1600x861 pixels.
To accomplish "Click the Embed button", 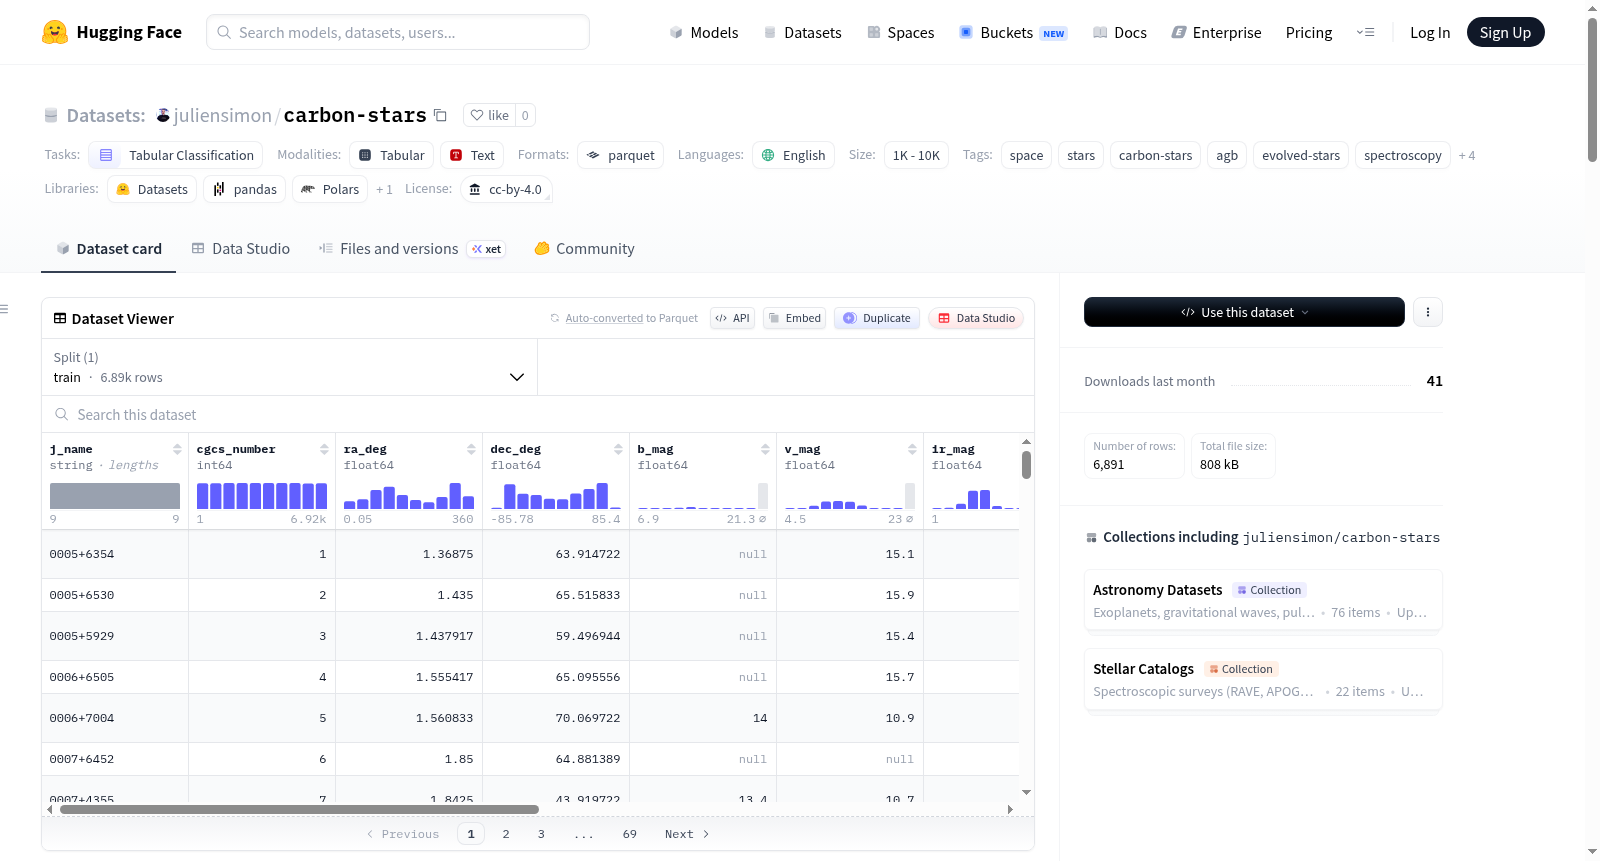I will click(x=794, y=318).
